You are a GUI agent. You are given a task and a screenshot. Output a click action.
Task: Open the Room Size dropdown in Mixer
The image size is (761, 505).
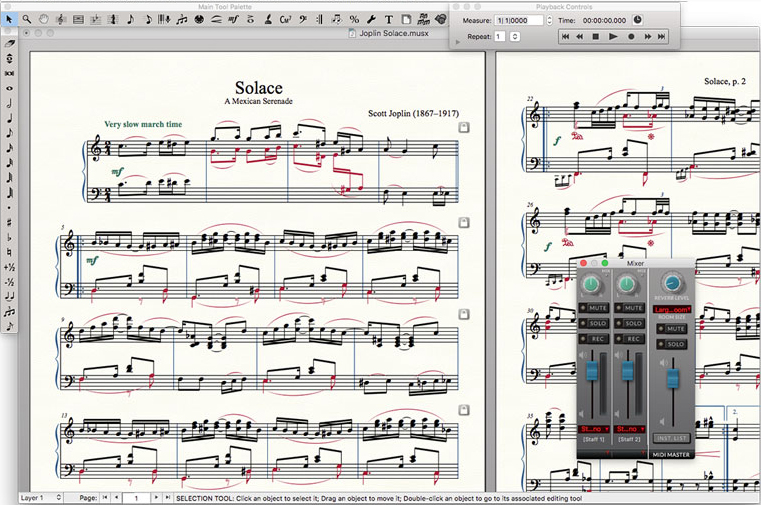click(674, 310)
